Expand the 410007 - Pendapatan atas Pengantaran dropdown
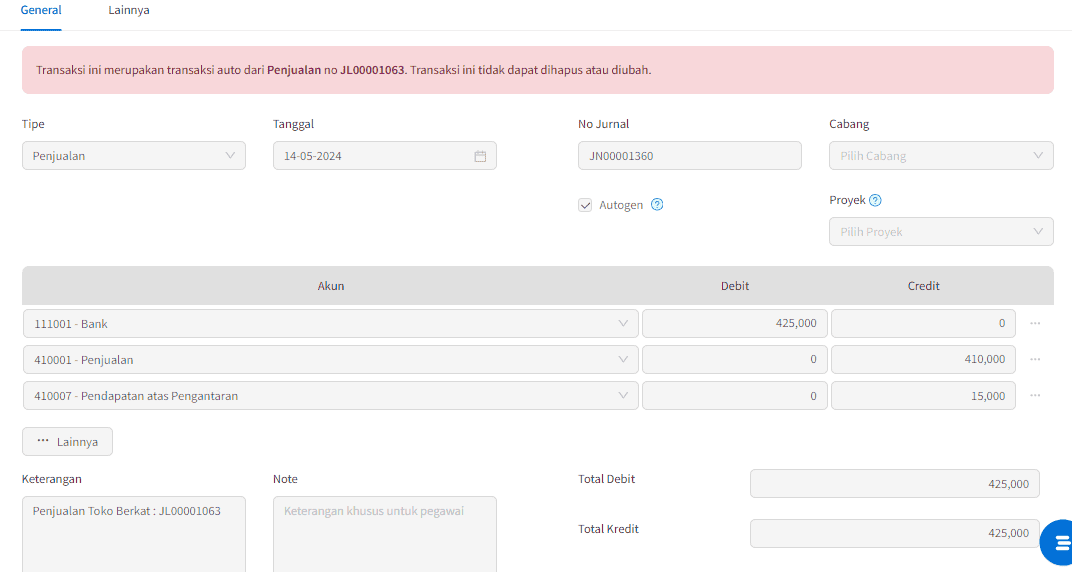 (x=331, y=396)
